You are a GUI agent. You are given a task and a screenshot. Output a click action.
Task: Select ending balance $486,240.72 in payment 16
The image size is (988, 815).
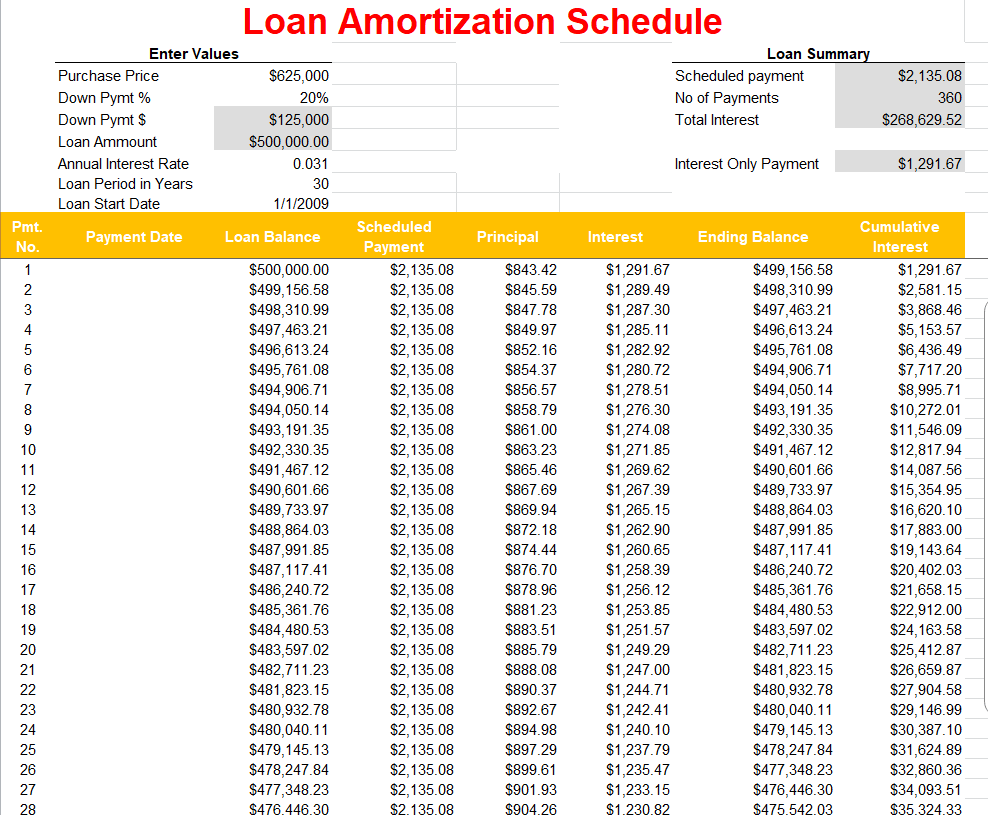tap(793, 570)
